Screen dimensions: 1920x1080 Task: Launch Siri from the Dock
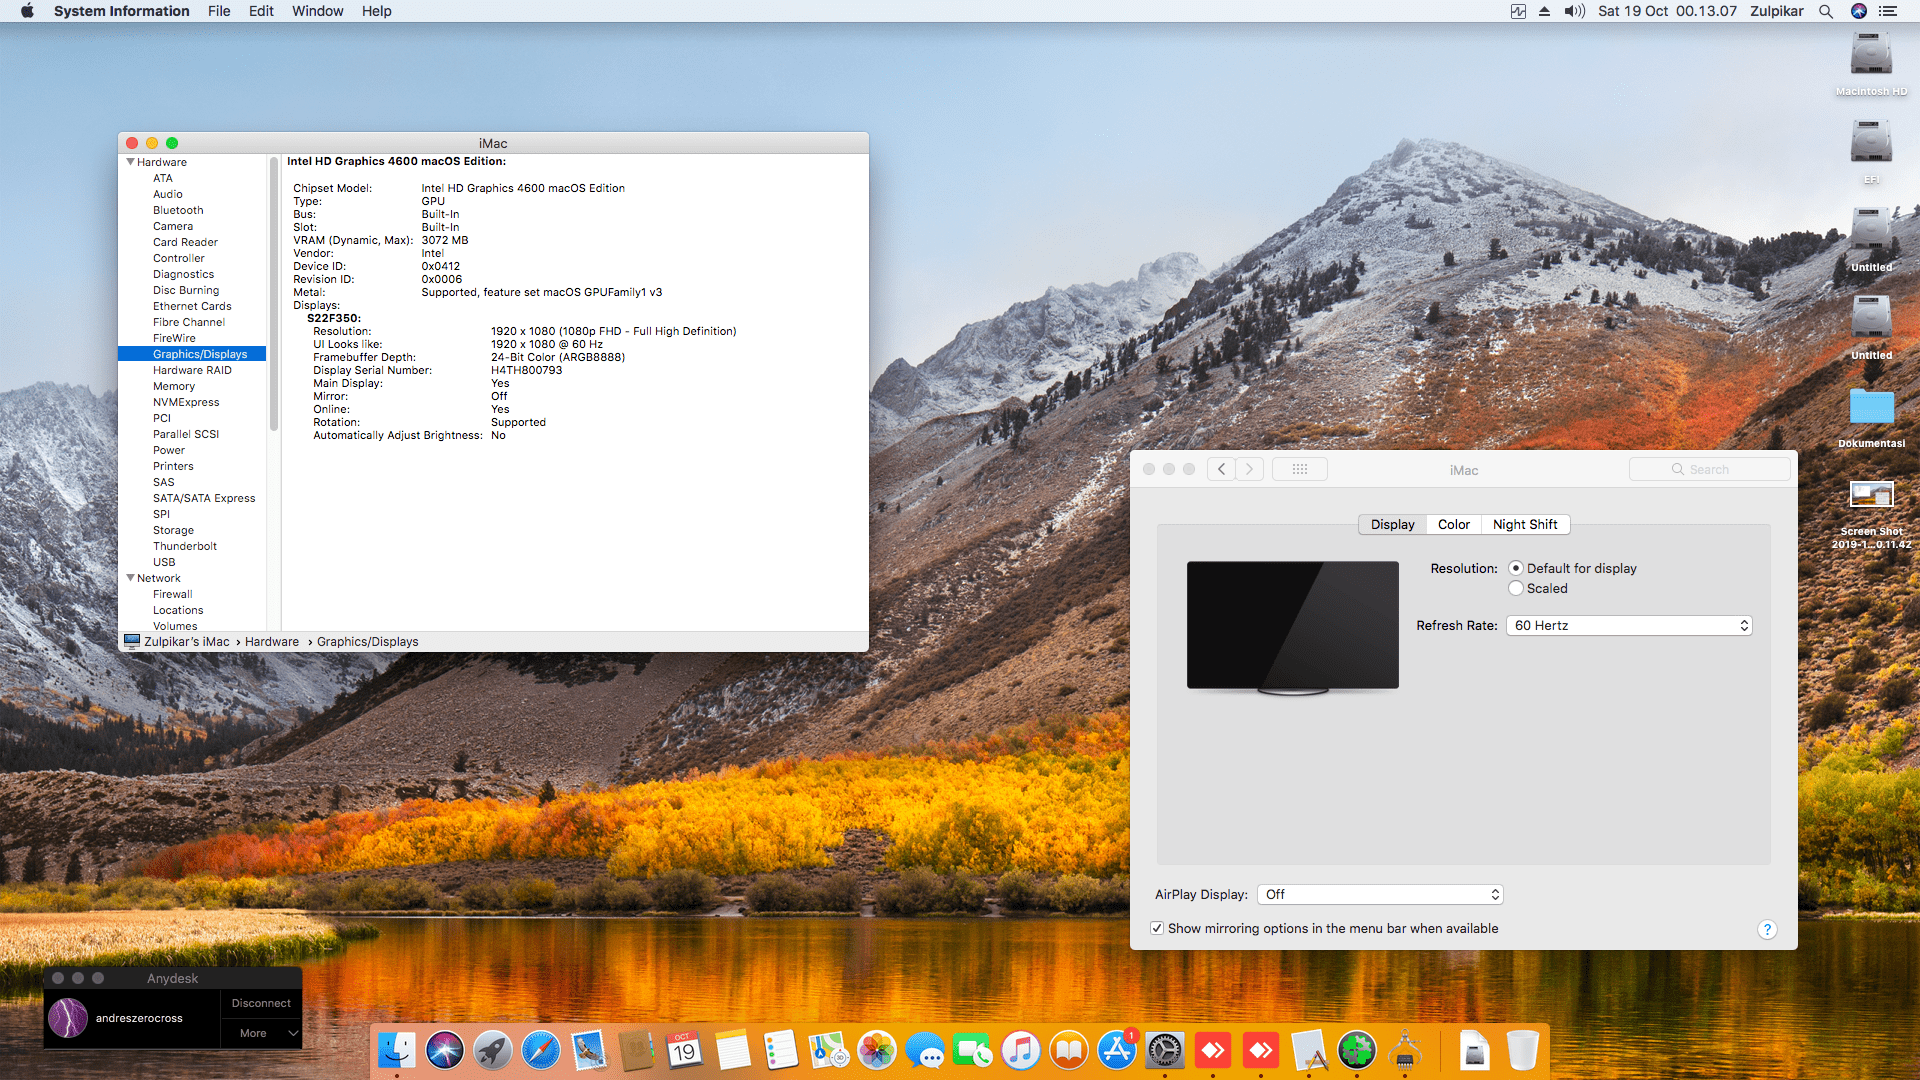tap(445, 1051)
